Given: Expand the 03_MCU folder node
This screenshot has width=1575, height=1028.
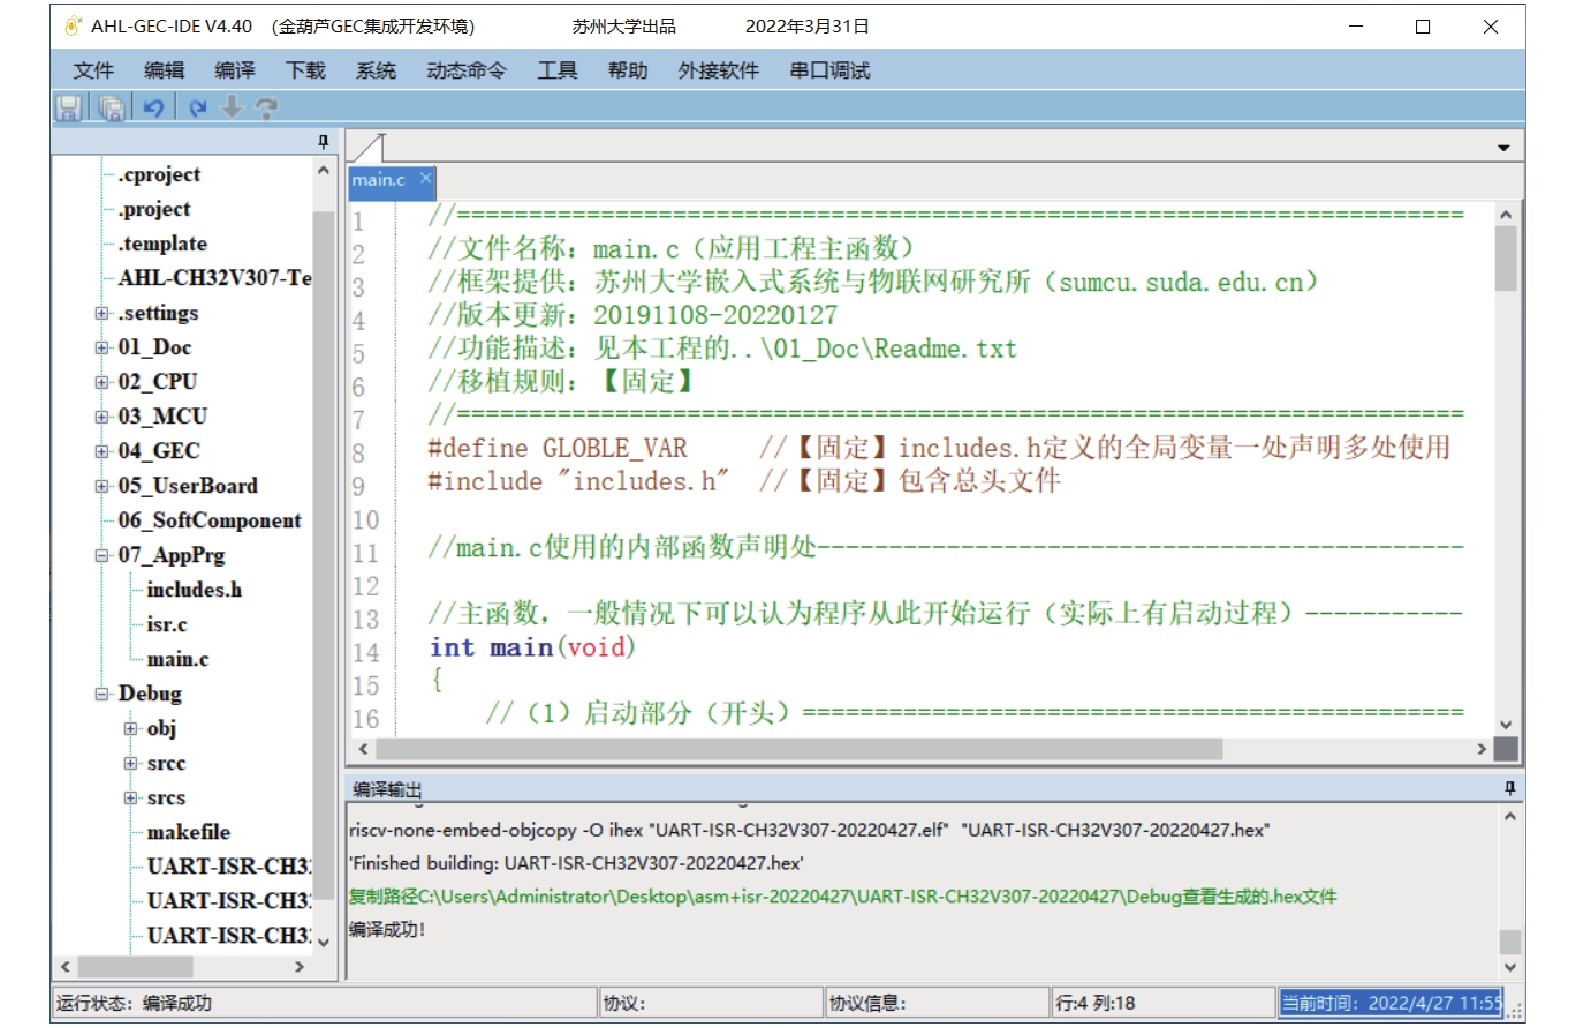Looking at the screenshot, I should (102, 416).
